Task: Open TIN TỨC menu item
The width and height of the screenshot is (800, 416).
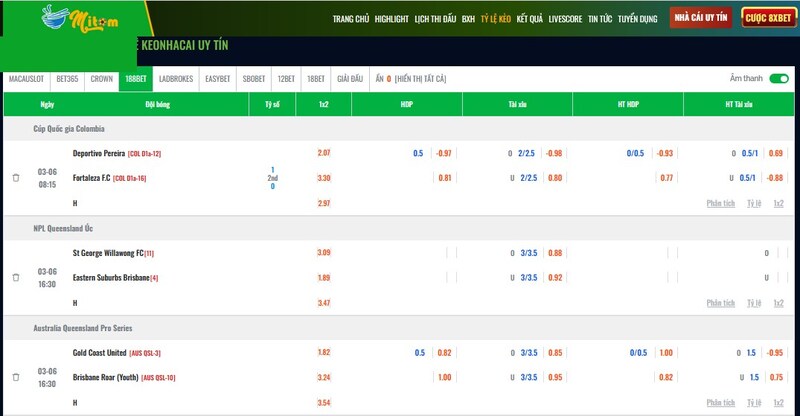Action: tap(599, 19)
